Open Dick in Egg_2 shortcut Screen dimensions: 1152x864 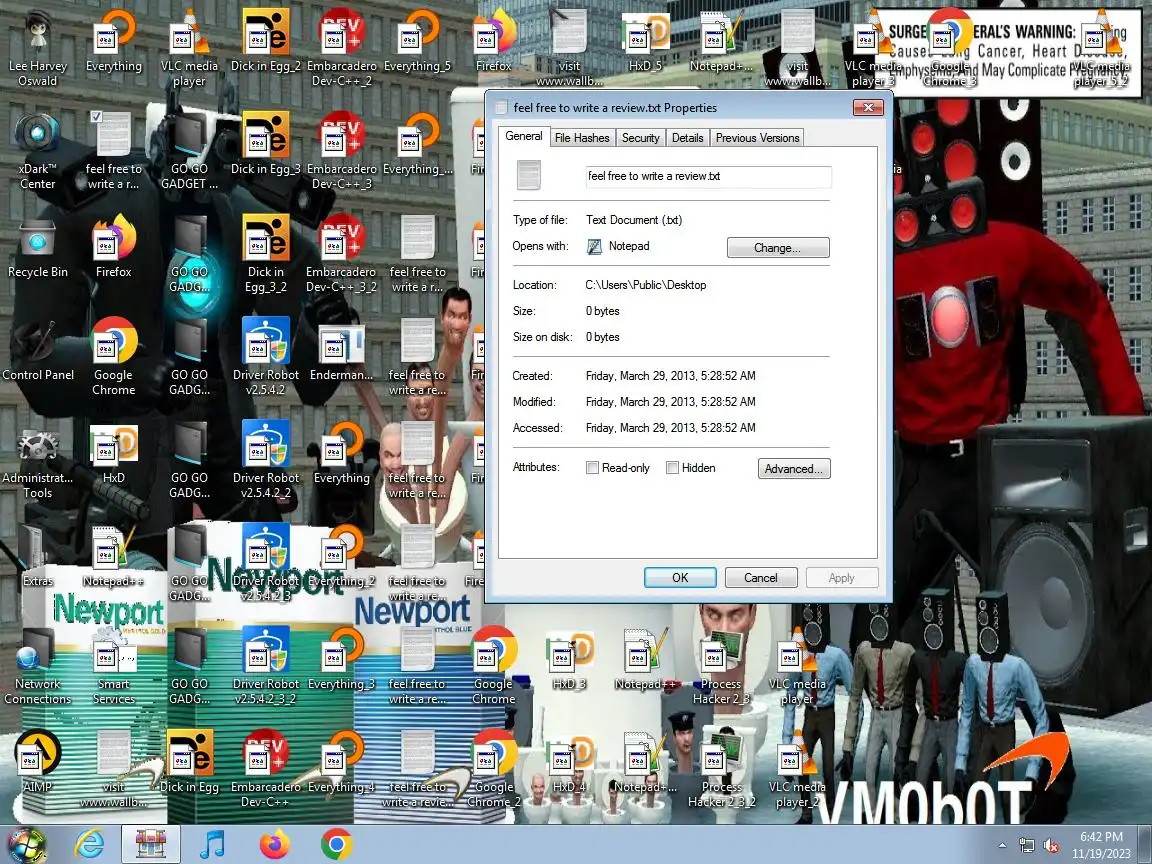tap(265, 41)
